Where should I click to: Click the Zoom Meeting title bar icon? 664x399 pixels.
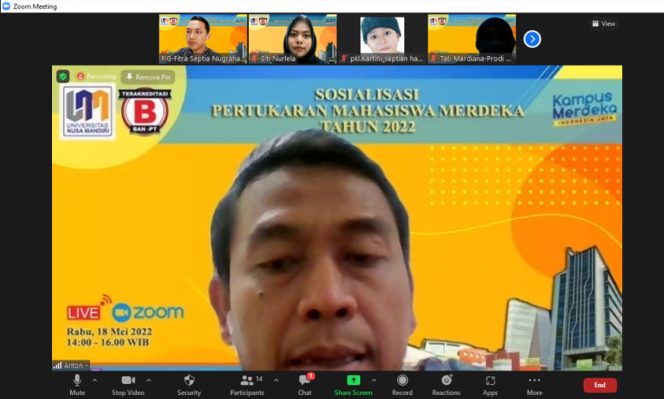6,6
